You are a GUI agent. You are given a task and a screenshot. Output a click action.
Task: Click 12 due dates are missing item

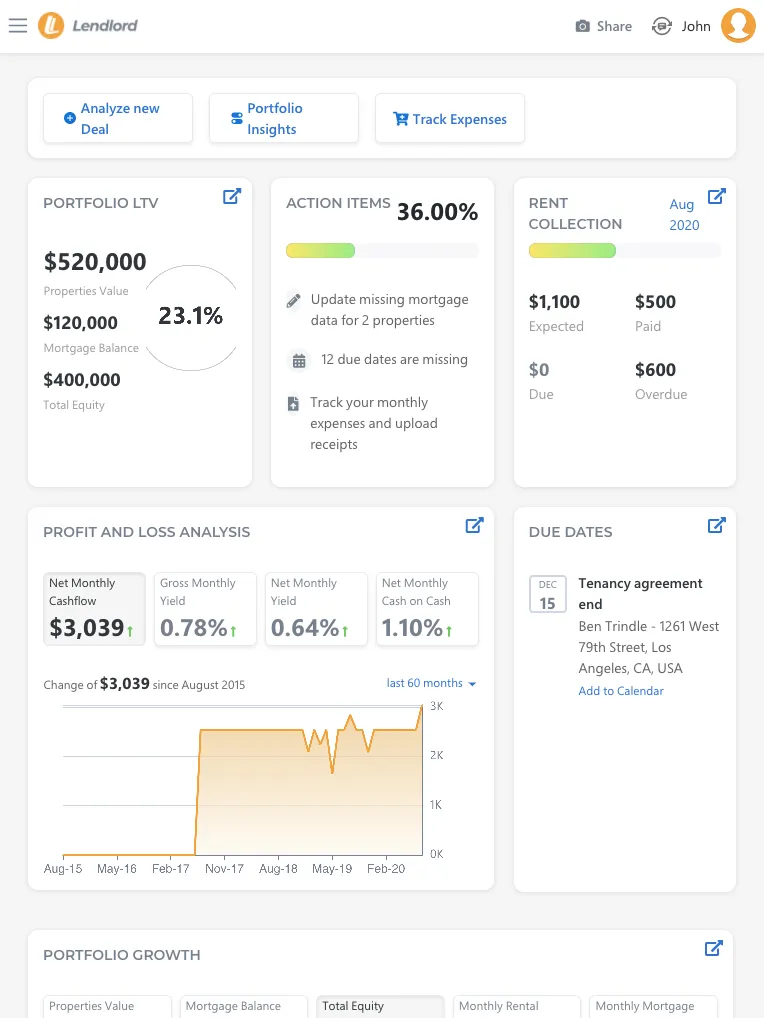pyautogui.click(x=394, y=360)
